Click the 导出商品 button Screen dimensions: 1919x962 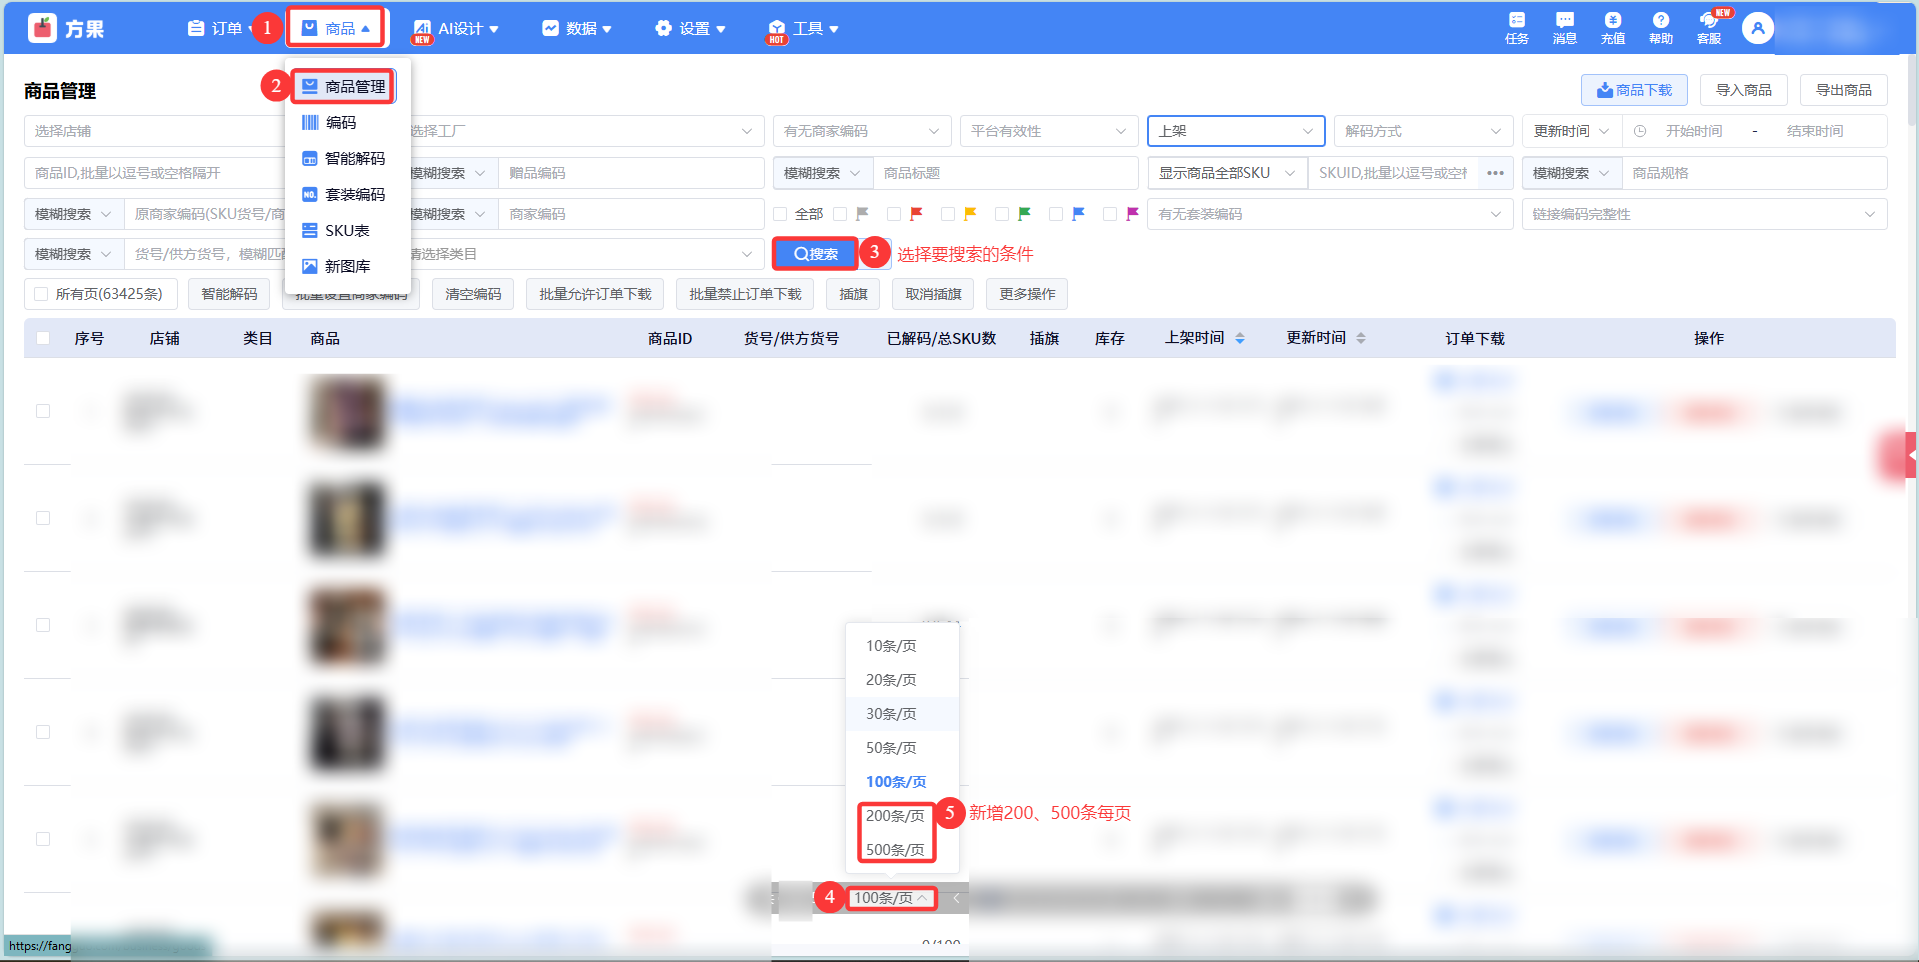[x=1843, y=90]
